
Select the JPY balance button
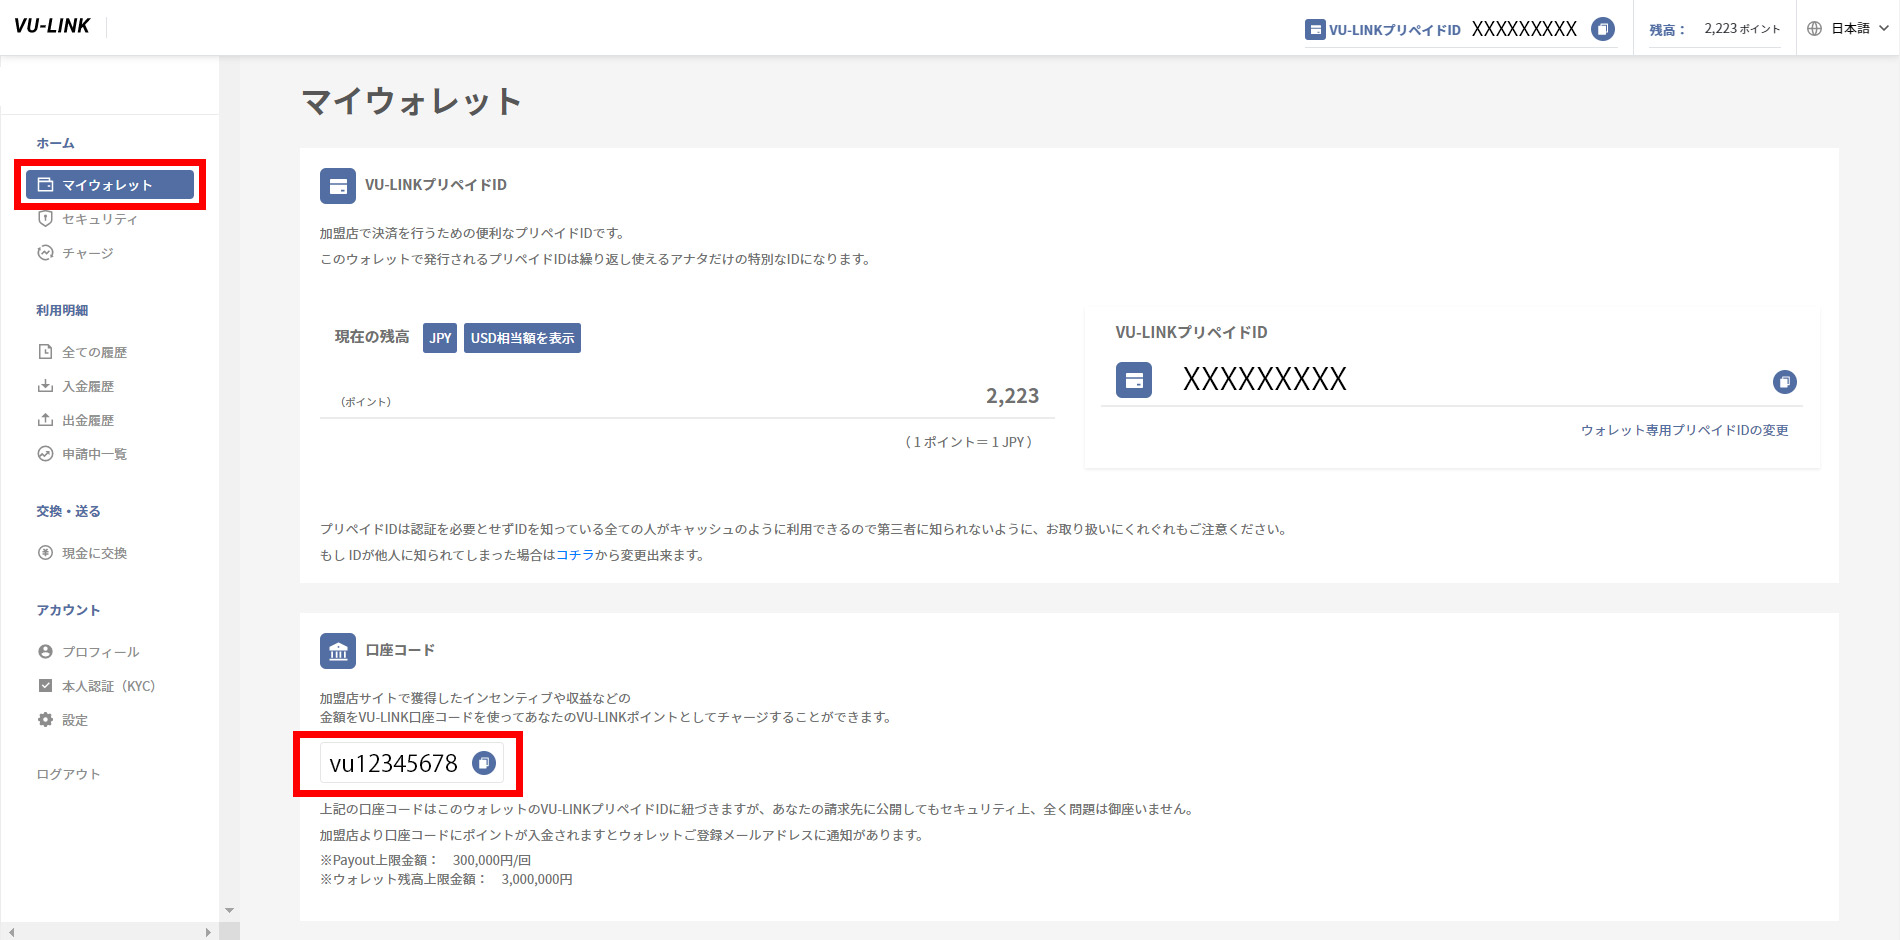click(x=440, y=338)
